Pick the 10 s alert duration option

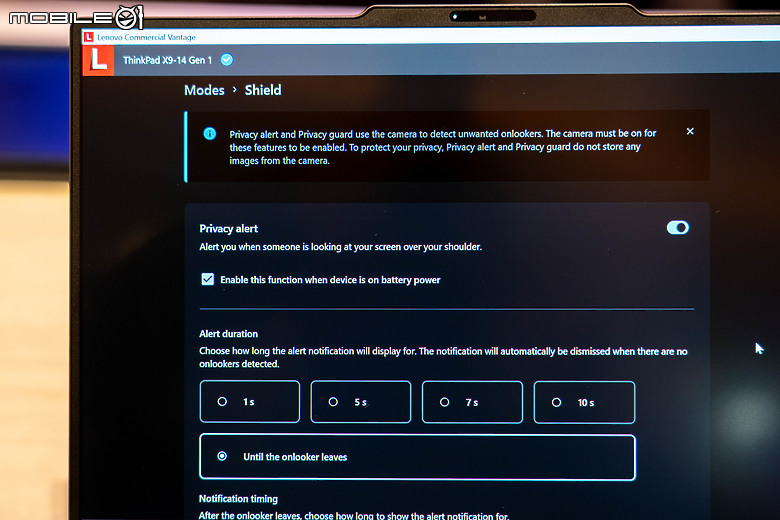coord(584,403)
